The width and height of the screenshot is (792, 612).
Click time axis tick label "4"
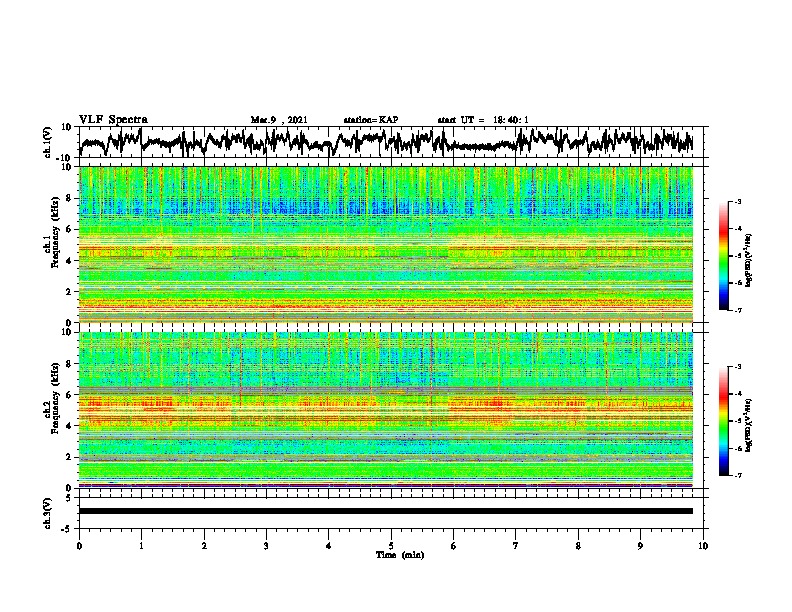click(329, 546)
